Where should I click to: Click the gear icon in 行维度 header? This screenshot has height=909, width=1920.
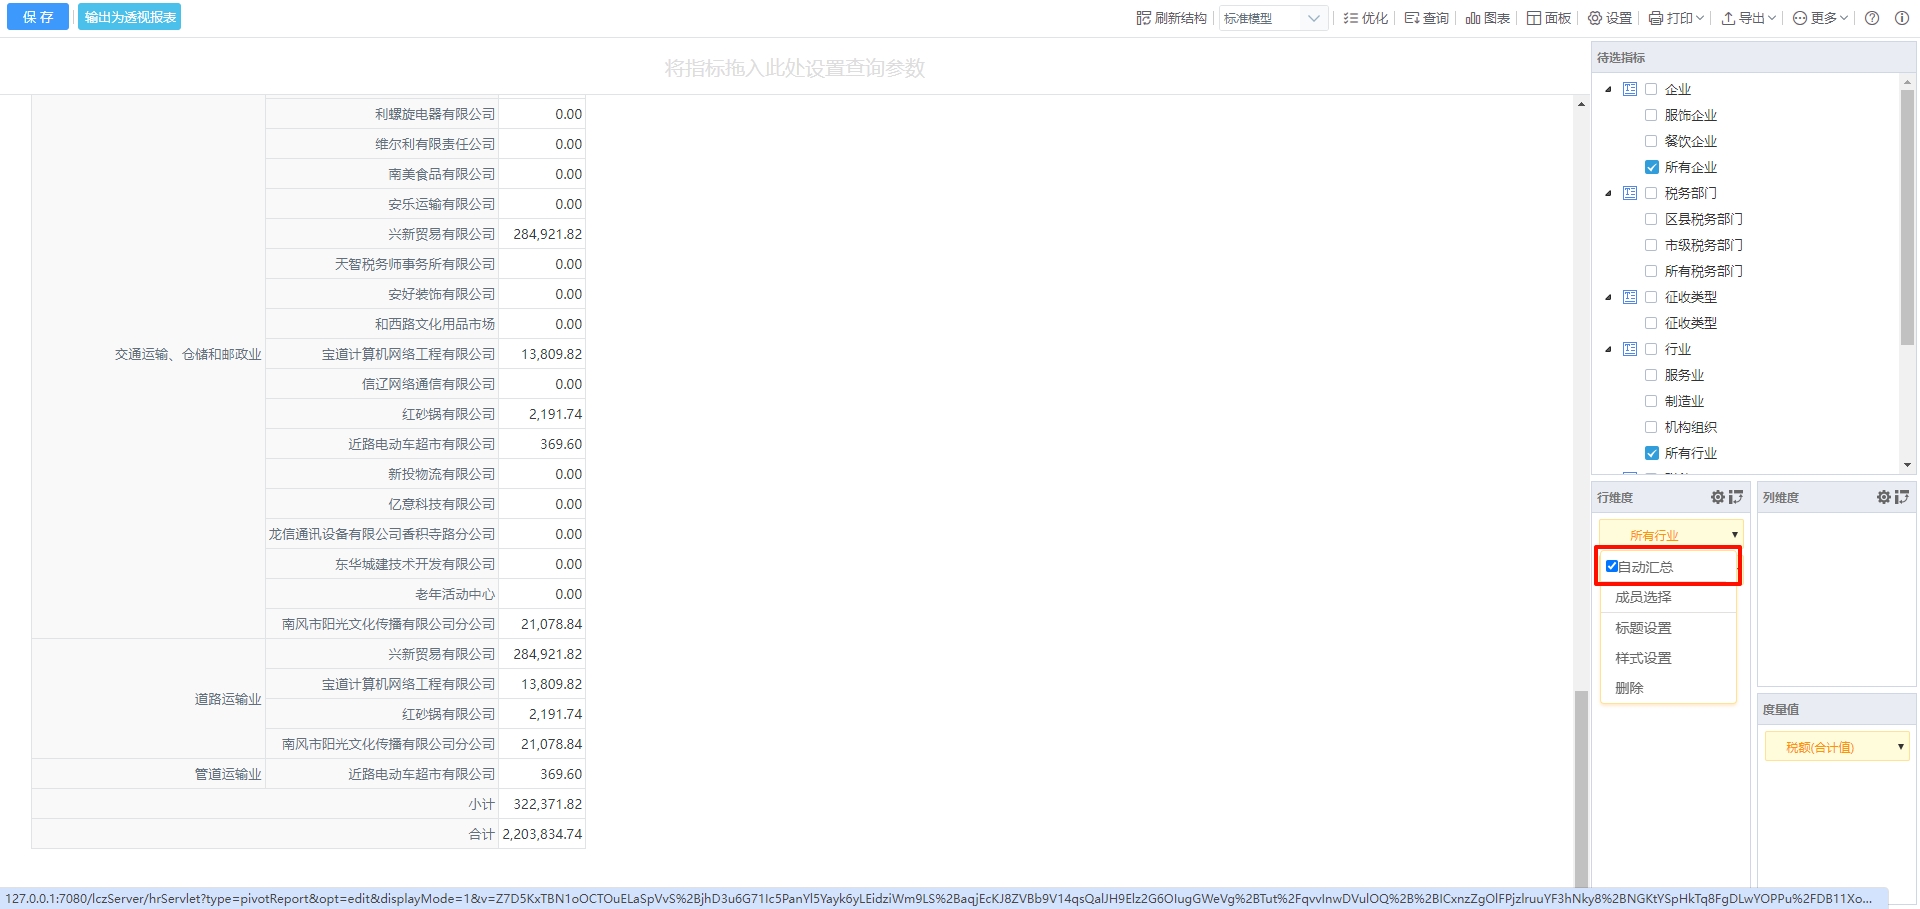coord(1717,497)
